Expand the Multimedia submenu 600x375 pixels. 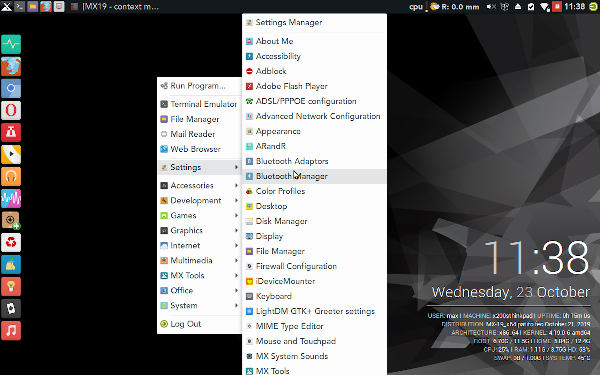click(x=199, y=261)
